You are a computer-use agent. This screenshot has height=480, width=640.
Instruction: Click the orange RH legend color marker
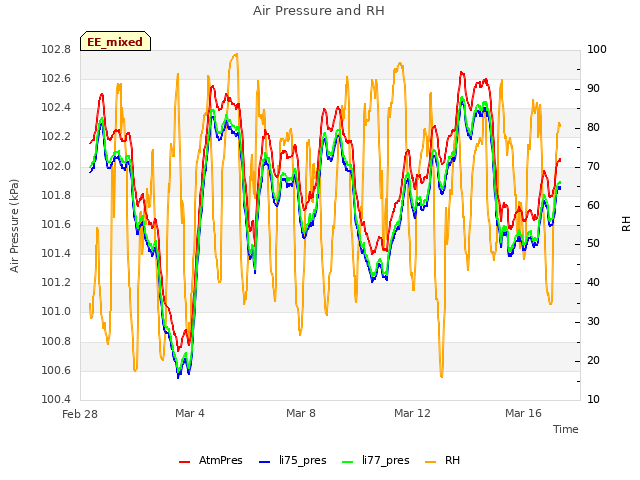(431, 462)
